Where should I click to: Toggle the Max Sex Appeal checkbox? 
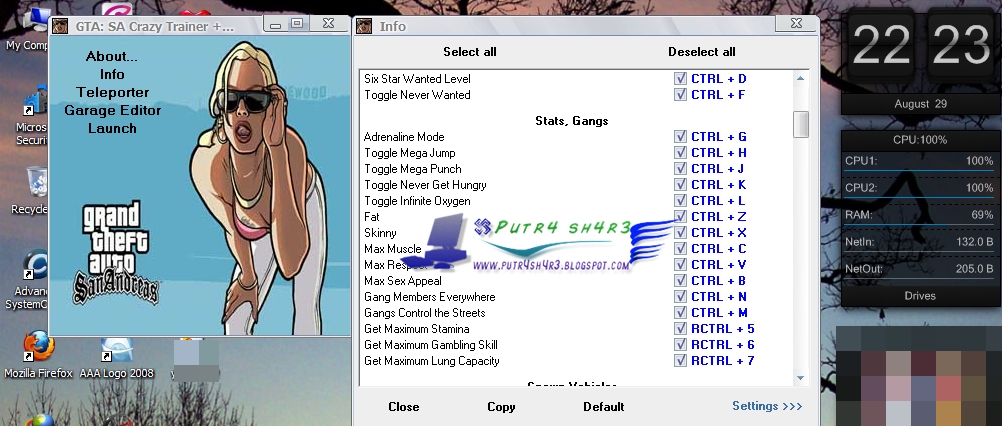[680, 280]
